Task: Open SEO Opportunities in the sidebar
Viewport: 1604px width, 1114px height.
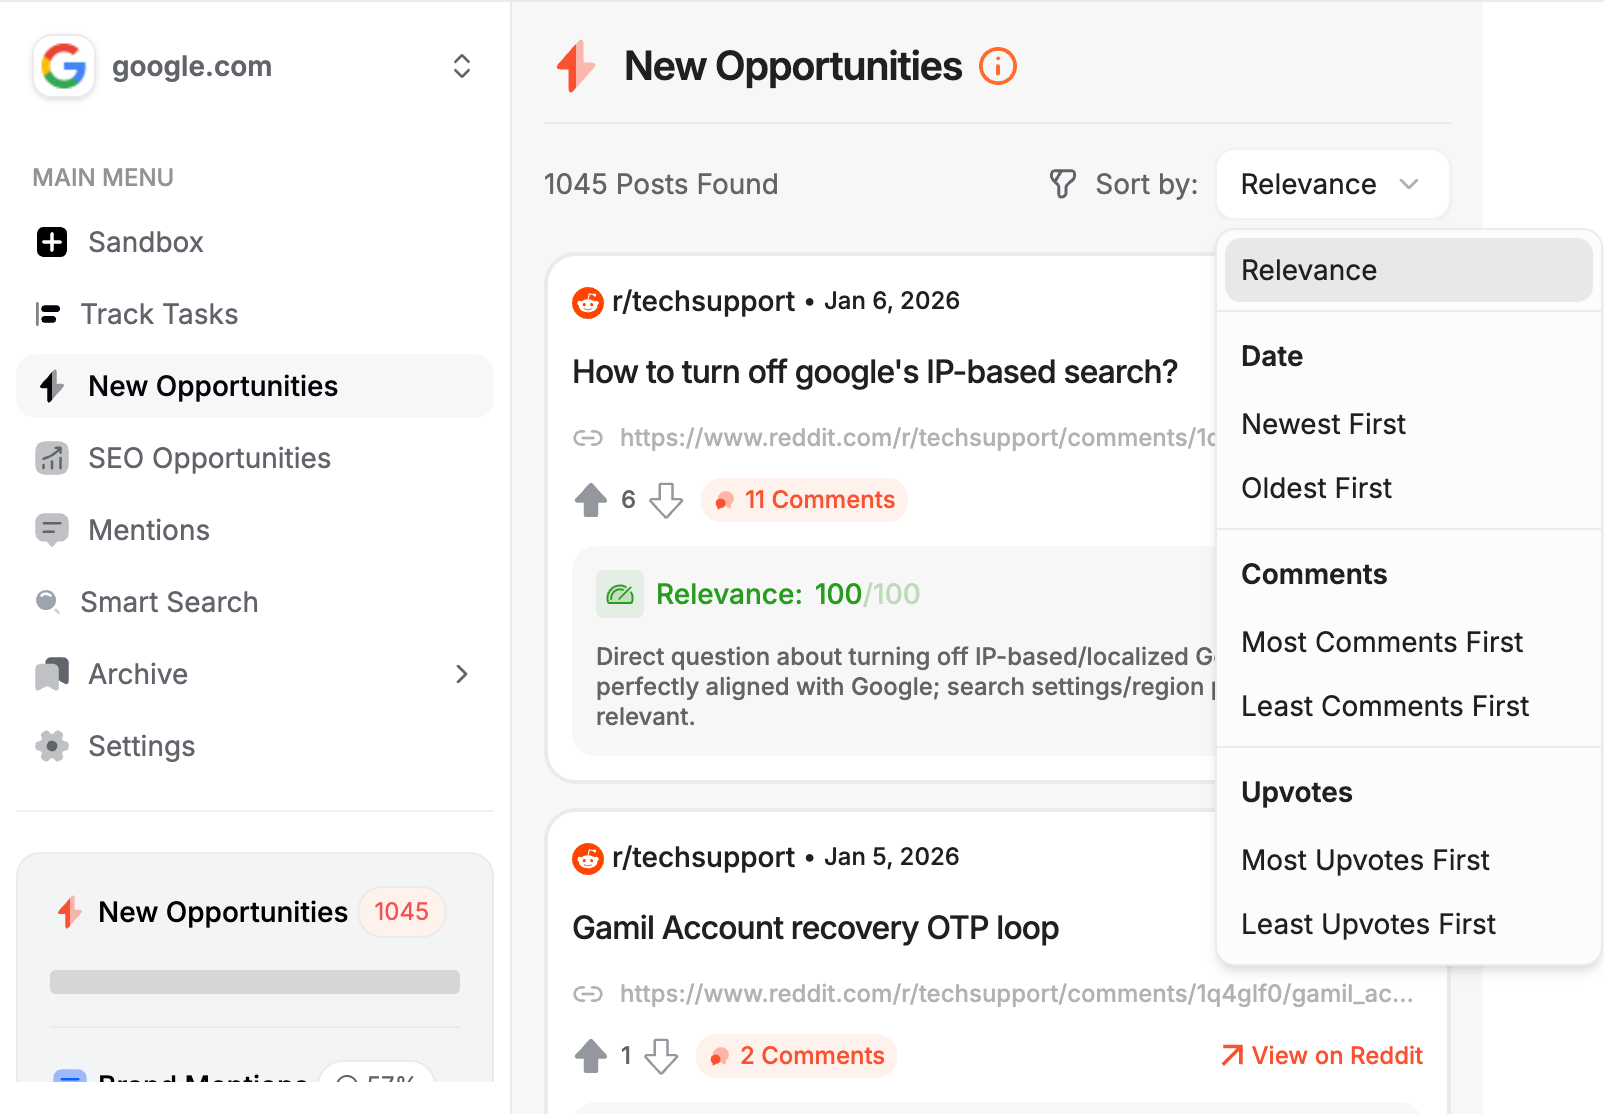Action: [x=209, y=458]
